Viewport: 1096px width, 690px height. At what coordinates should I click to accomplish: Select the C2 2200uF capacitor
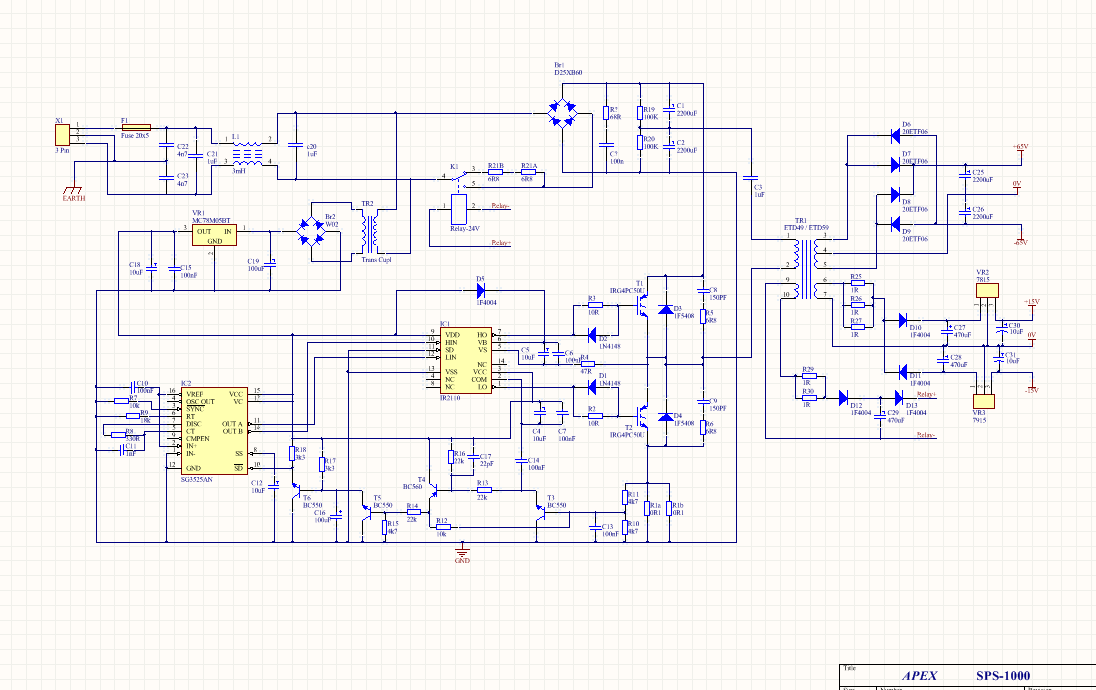click(670, 146)
